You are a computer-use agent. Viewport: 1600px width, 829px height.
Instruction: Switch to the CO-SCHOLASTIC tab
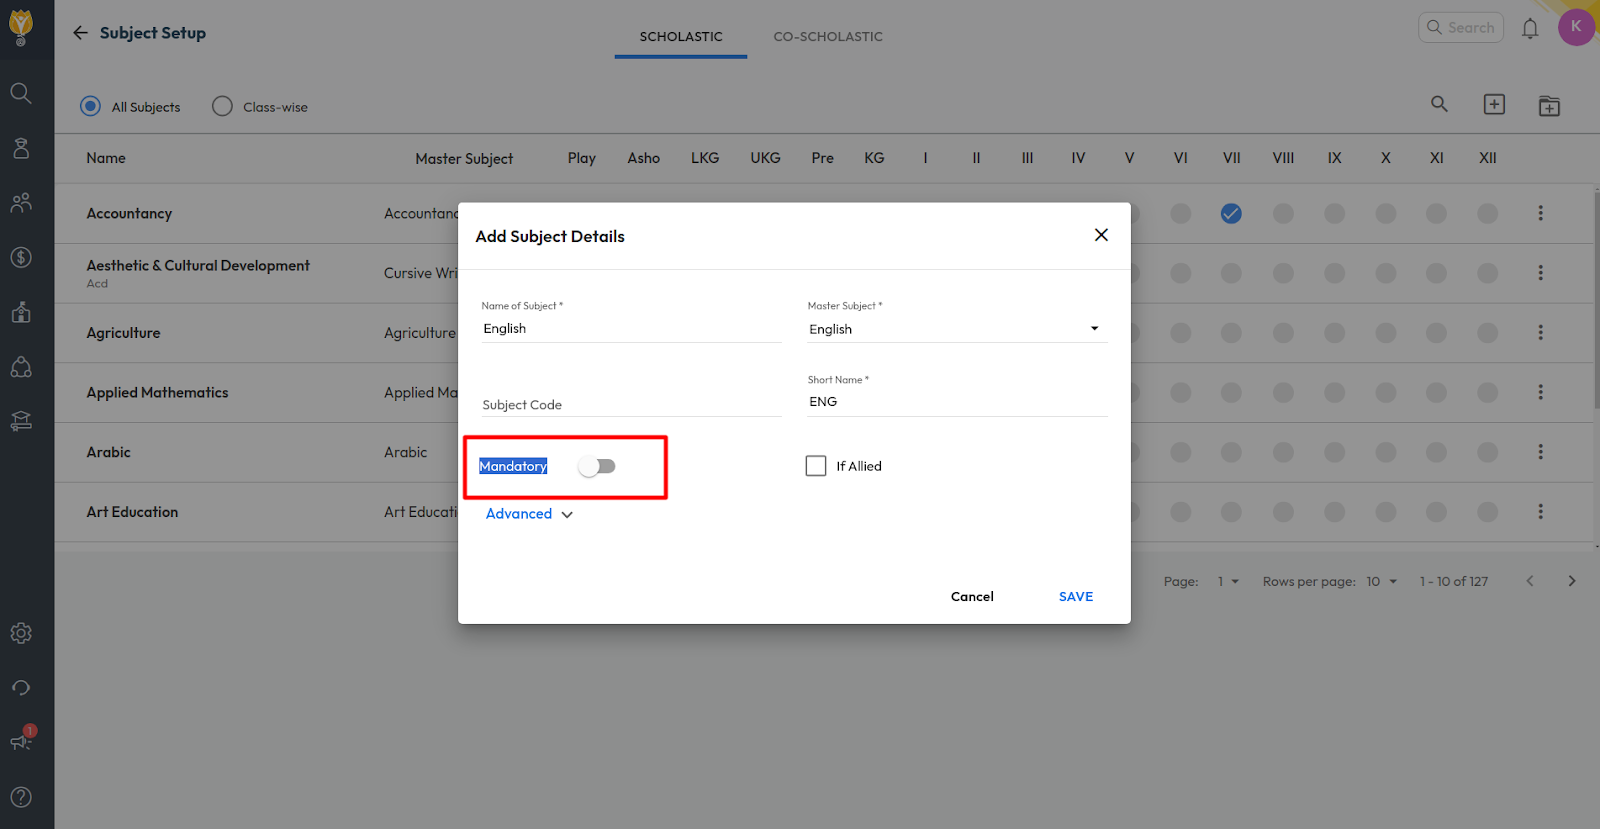[x=828, y=37]
